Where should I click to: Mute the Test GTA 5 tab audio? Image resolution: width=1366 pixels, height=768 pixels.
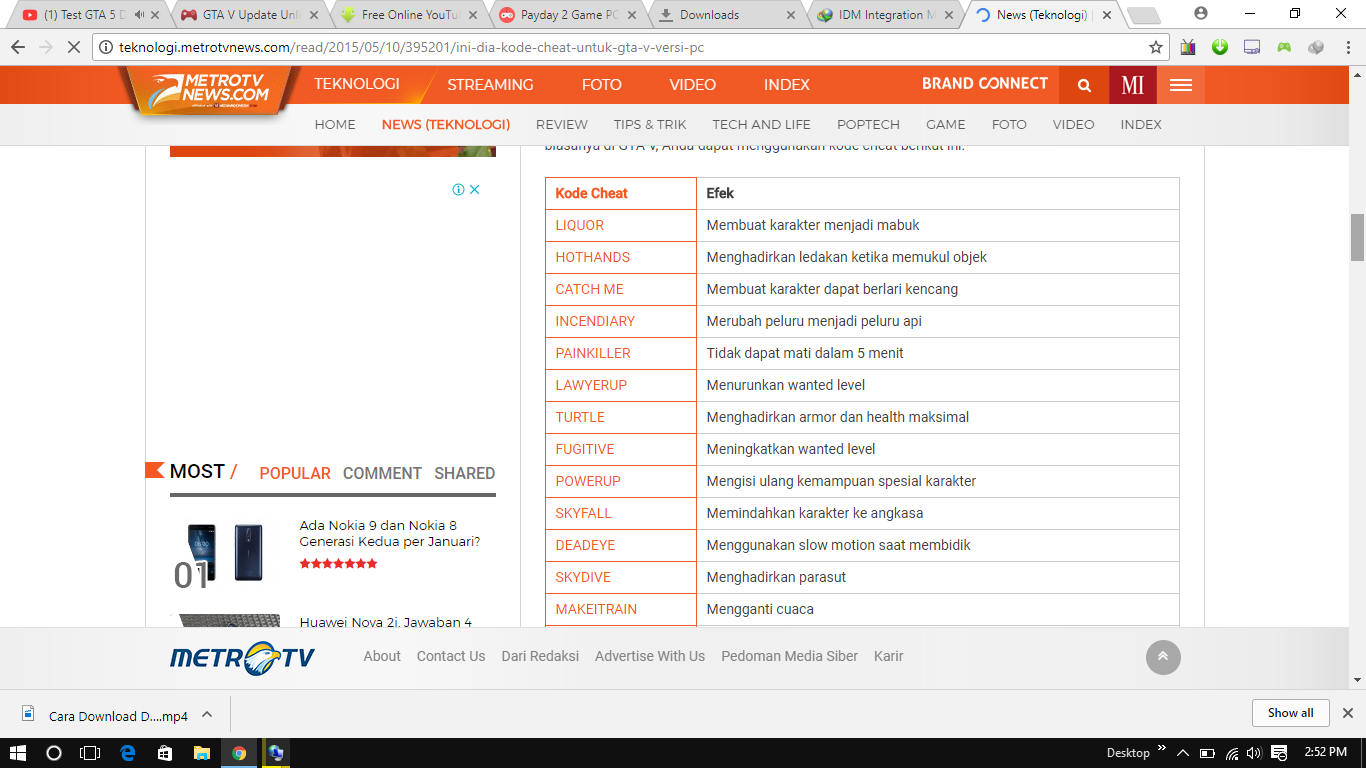(x=139, y=15)
